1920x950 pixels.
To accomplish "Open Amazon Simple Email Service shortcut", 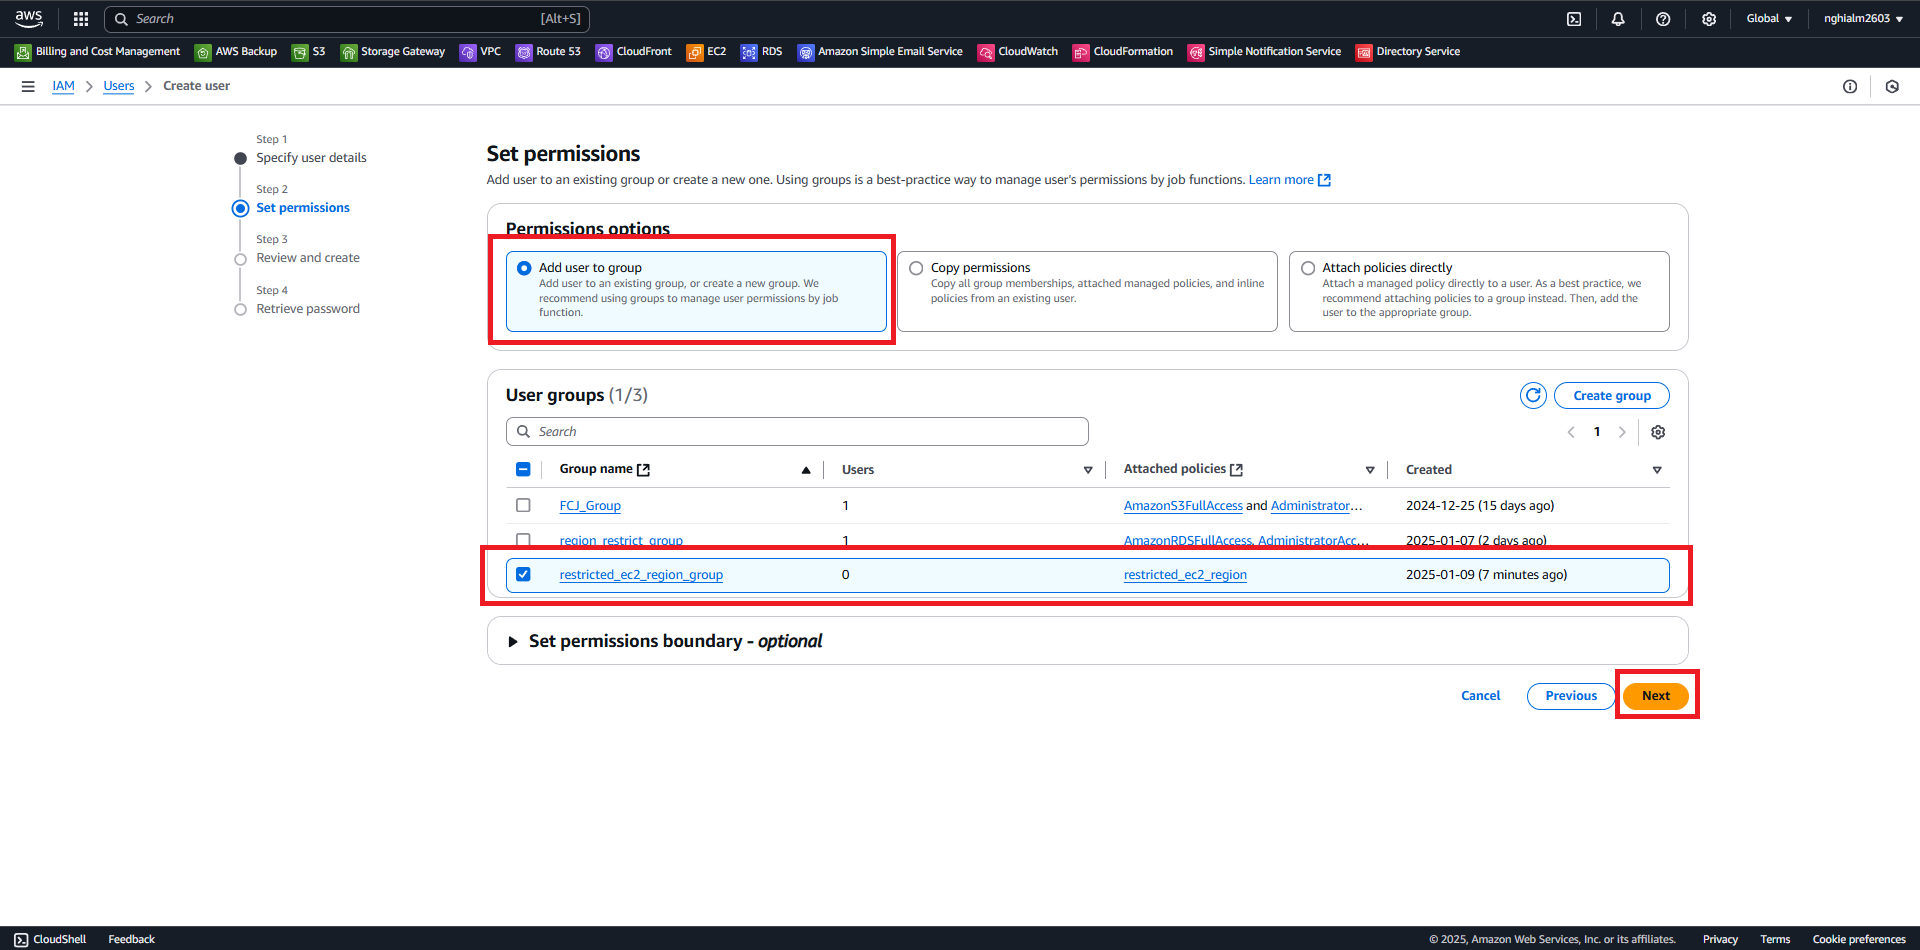I will [880, 52].
